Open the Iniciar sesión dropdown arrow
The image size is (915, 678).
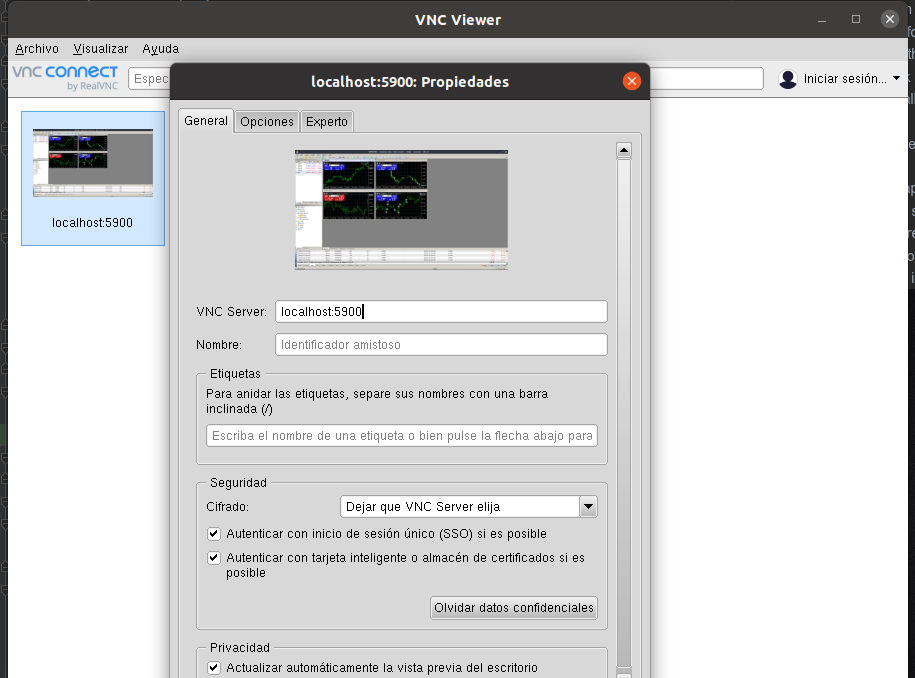pos(896,78)
